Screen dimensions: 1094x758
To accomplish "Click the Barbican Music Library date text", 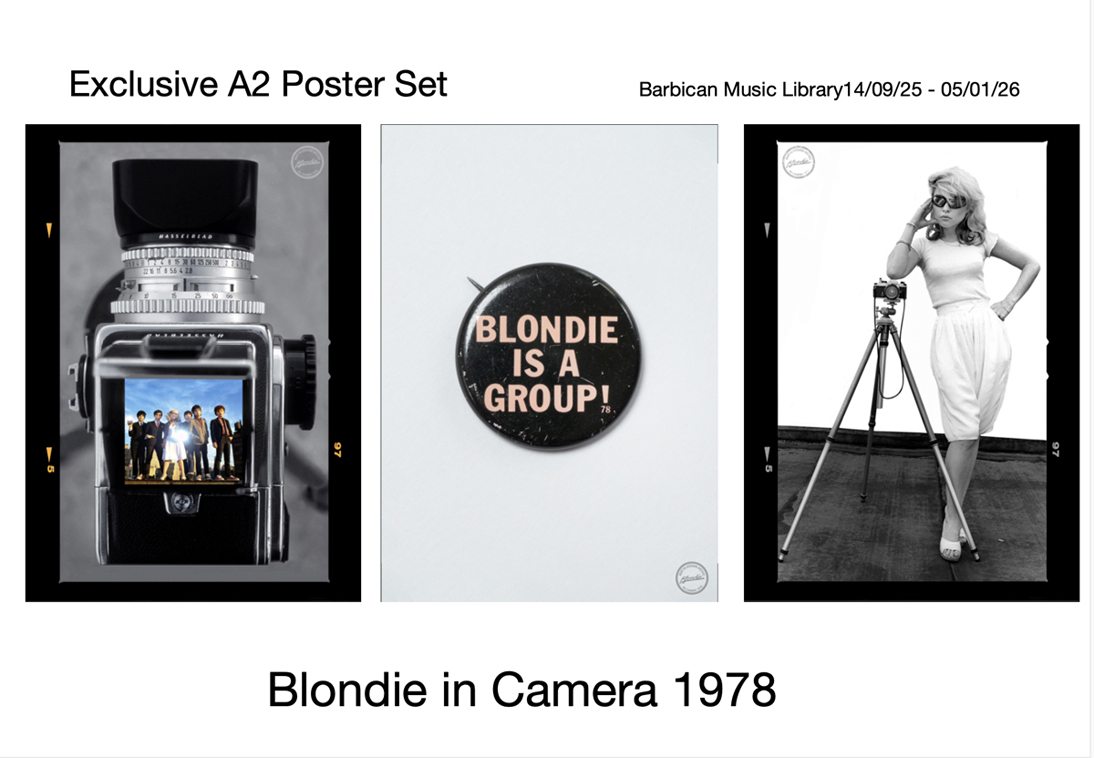I will [x=829, y=89].
